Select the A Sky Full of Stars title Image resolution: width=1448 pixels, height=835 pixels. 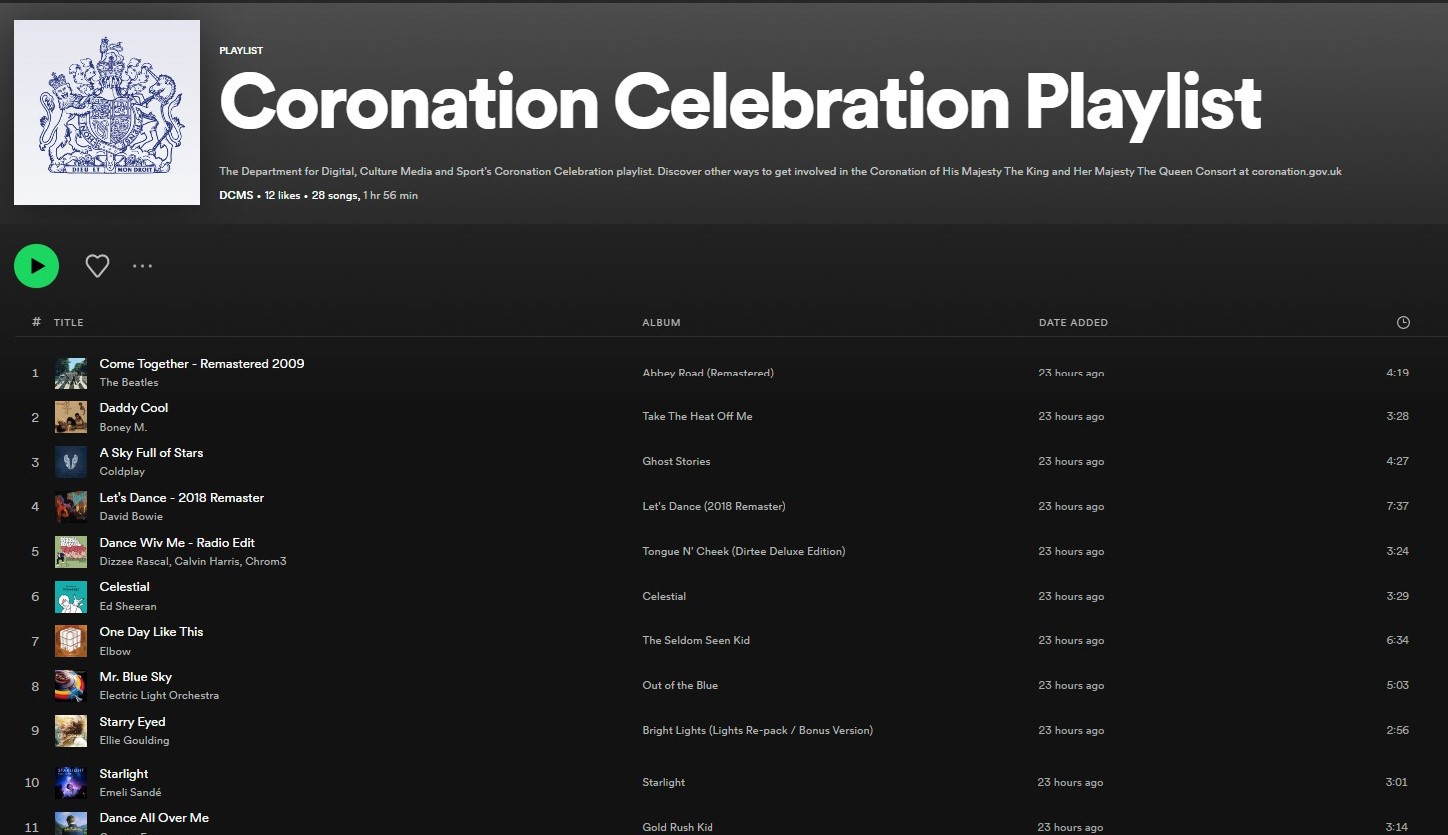(151, 453)
